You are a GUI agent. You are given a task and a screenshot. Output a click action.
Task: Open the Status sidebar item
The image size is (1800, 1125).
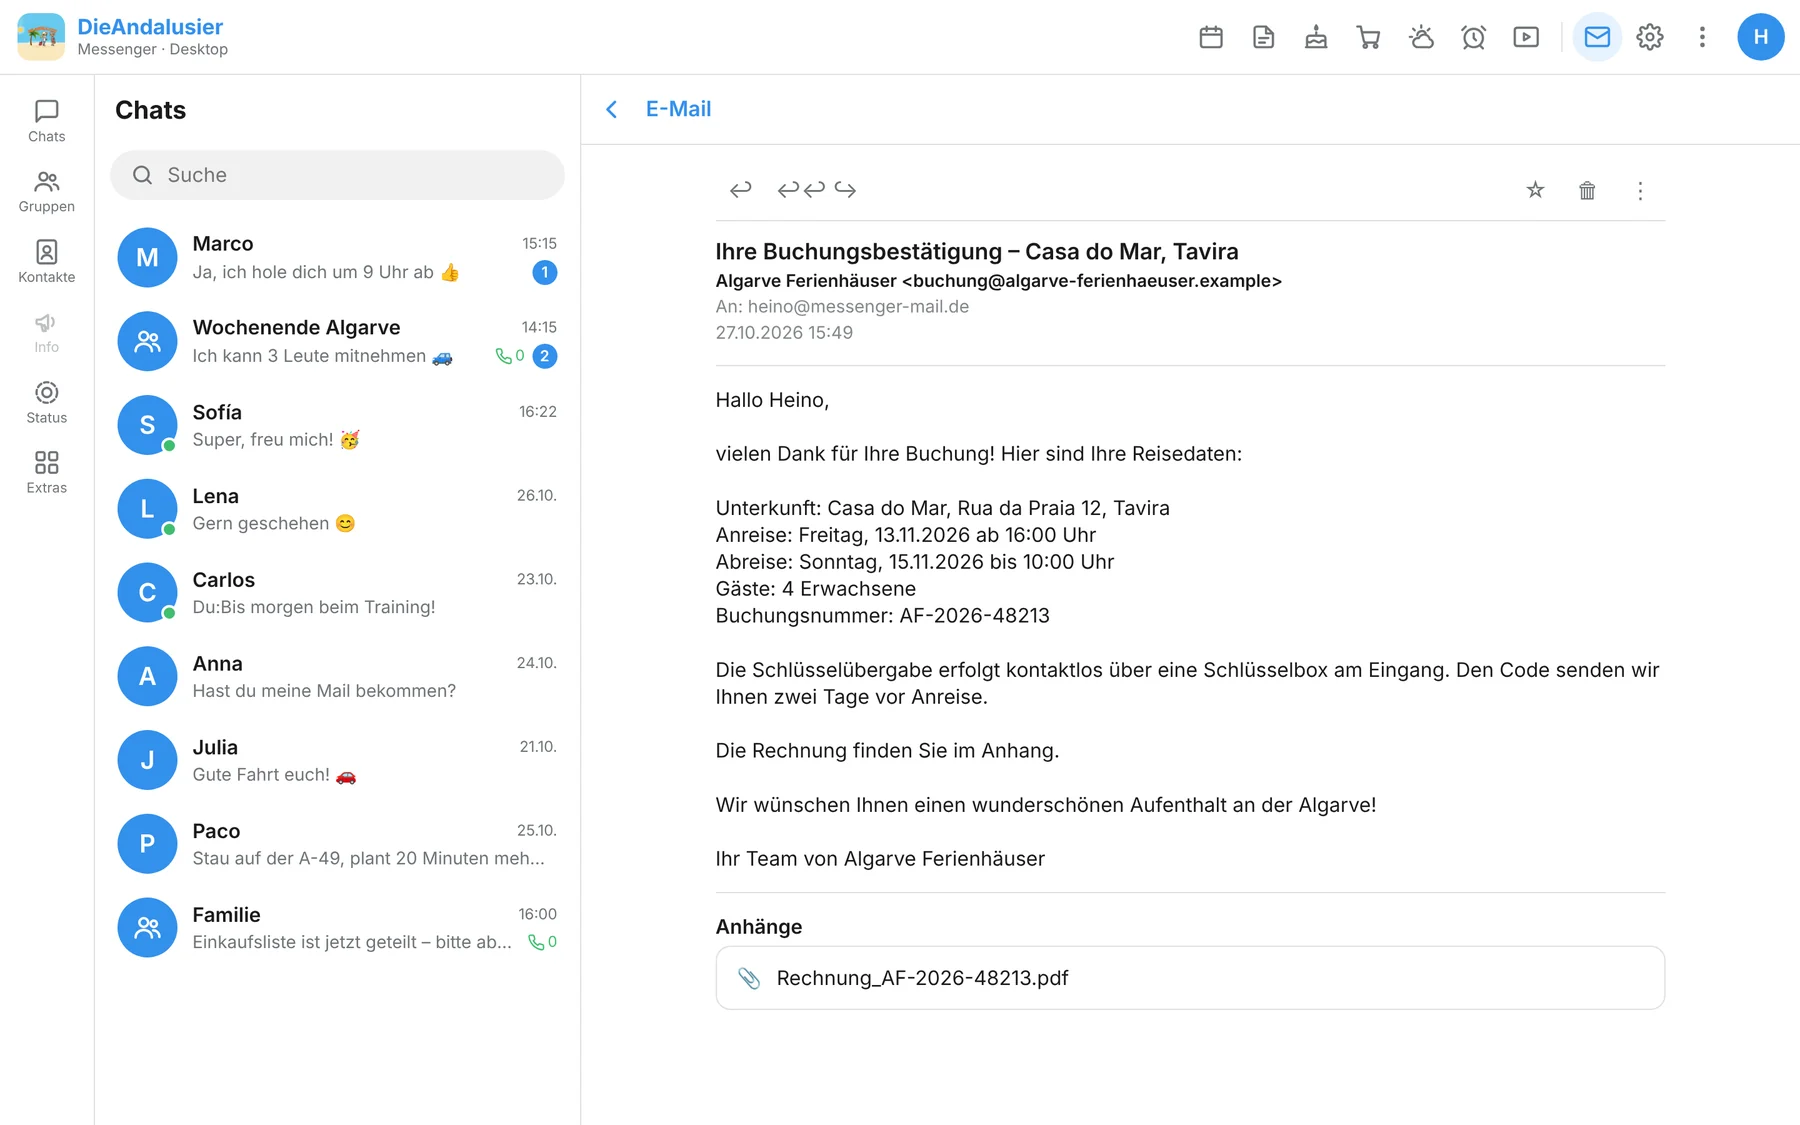pos(46,403)
